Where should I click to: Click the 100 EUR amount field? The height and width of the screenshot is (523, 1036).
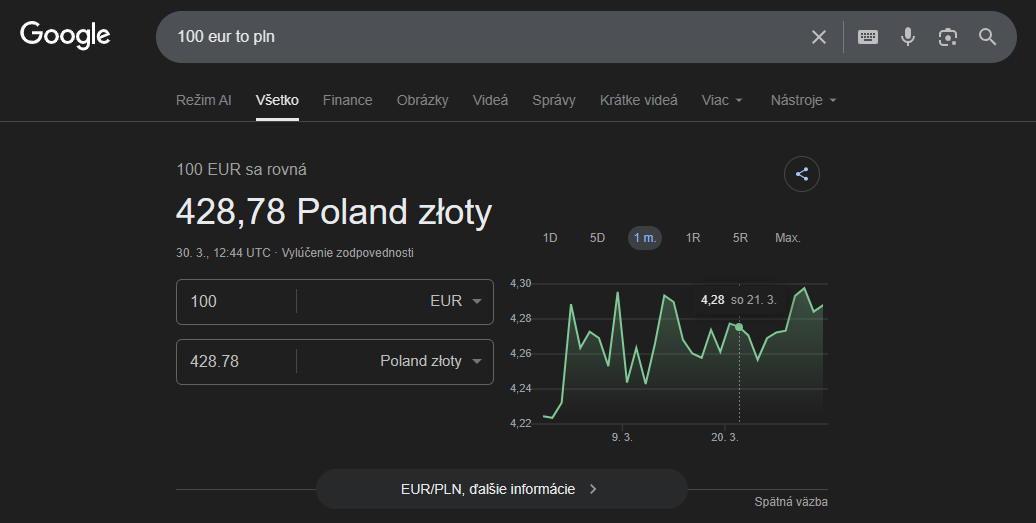235,301
